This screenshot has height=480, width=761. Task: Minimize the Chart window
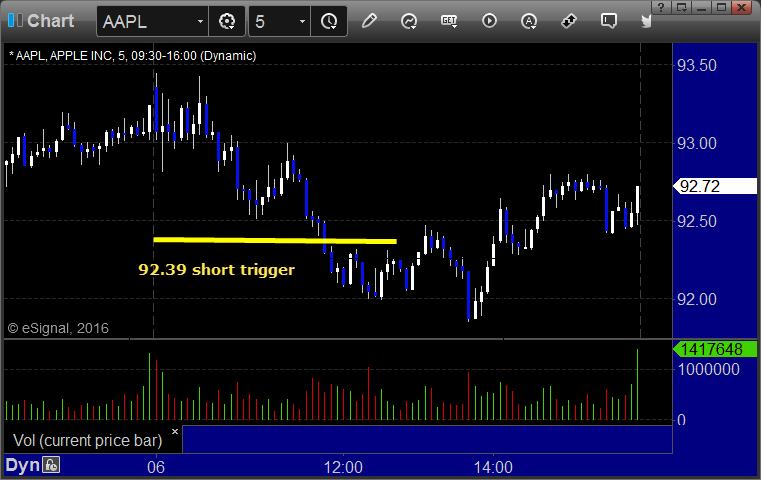(702, 7)
